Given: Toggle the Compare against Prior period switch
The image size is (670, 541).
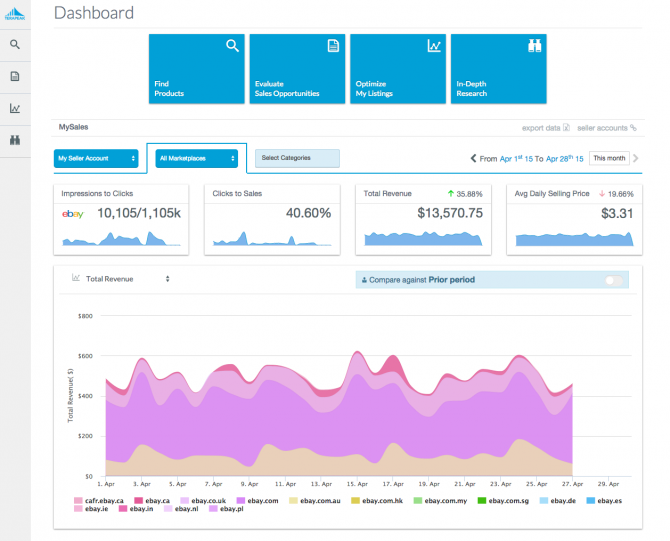Looking at the screenshot, I should [614, 280].
